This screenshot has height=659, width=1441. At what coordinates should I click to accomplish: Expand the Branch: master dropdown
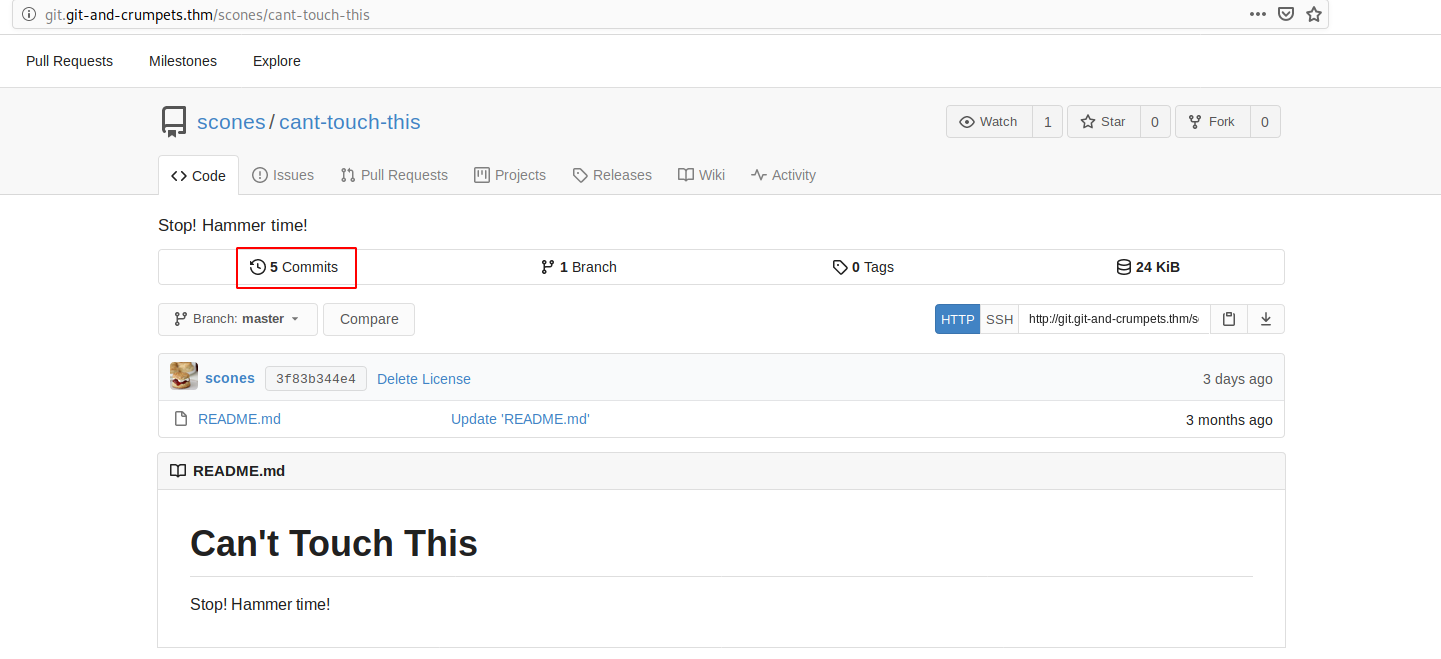pyautogui.click(x=238, y=319)
